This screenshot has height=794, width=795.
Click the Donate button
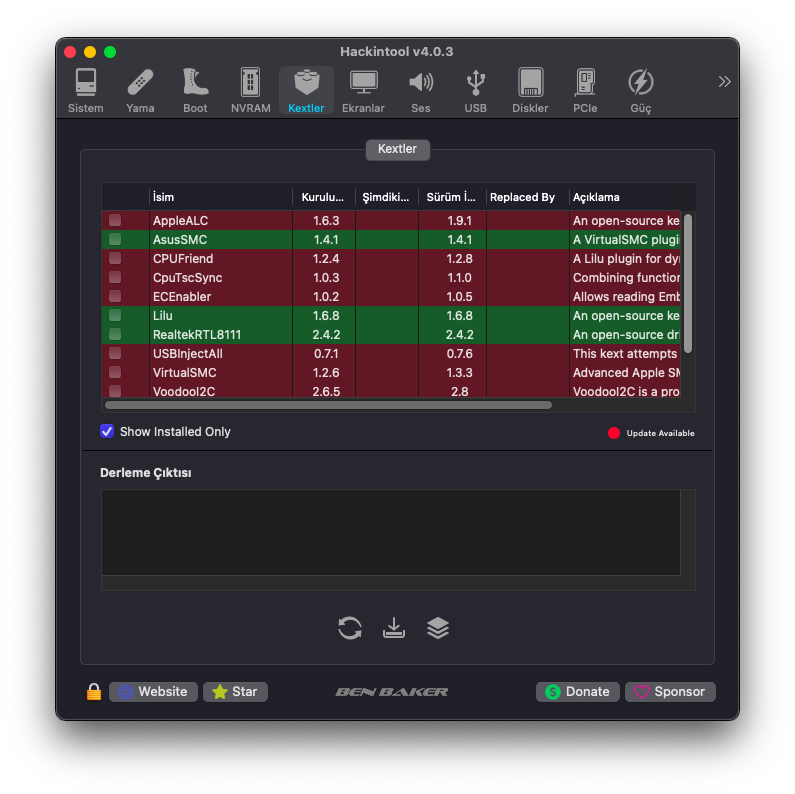[577, 692]
